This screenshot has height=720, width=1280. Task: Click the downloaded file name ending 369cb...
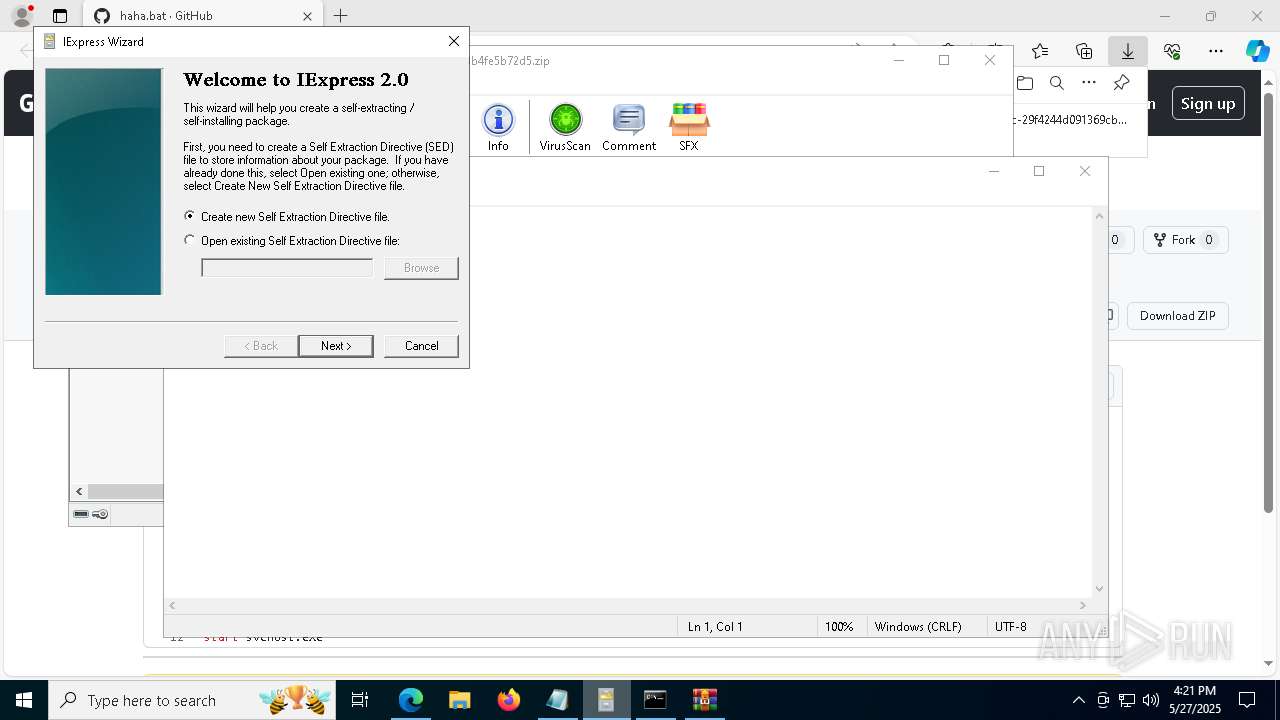(1070, 120)
